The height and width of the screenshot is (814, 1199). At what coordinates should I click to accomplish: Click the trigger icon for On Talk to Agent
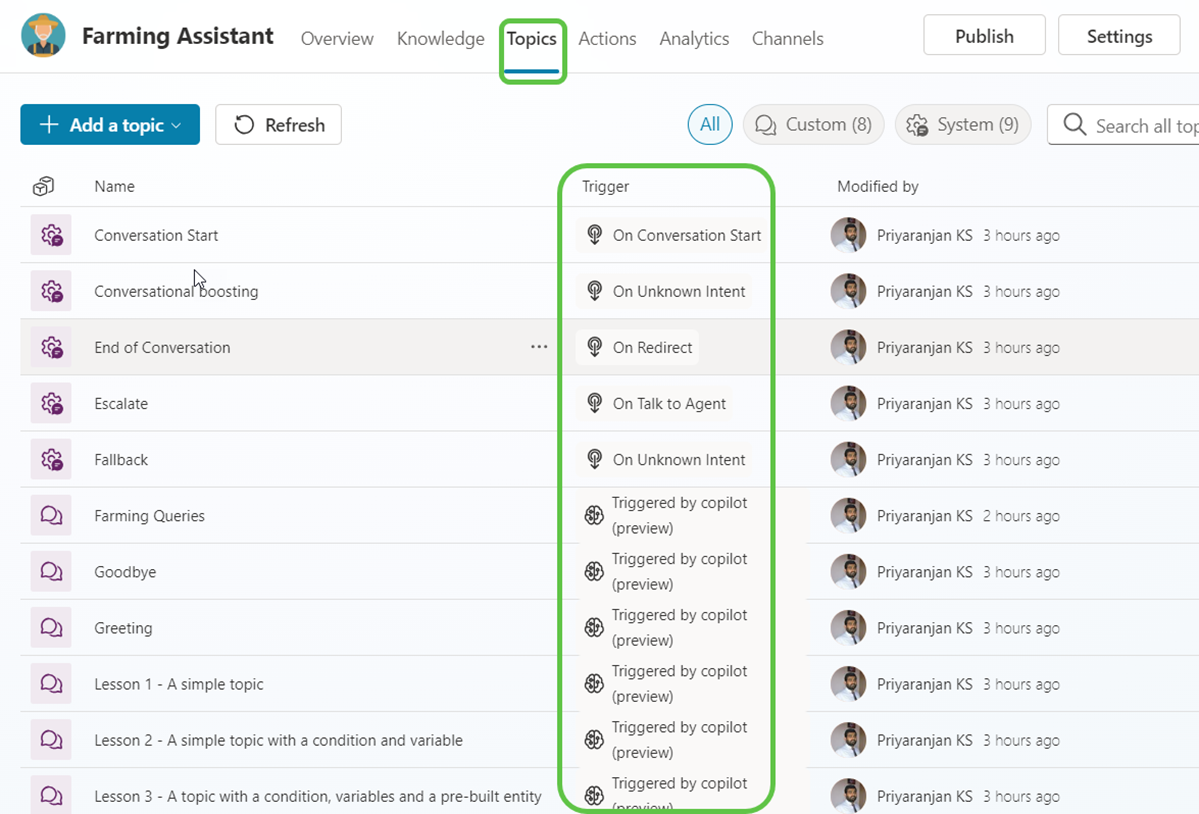coord(595,404)
